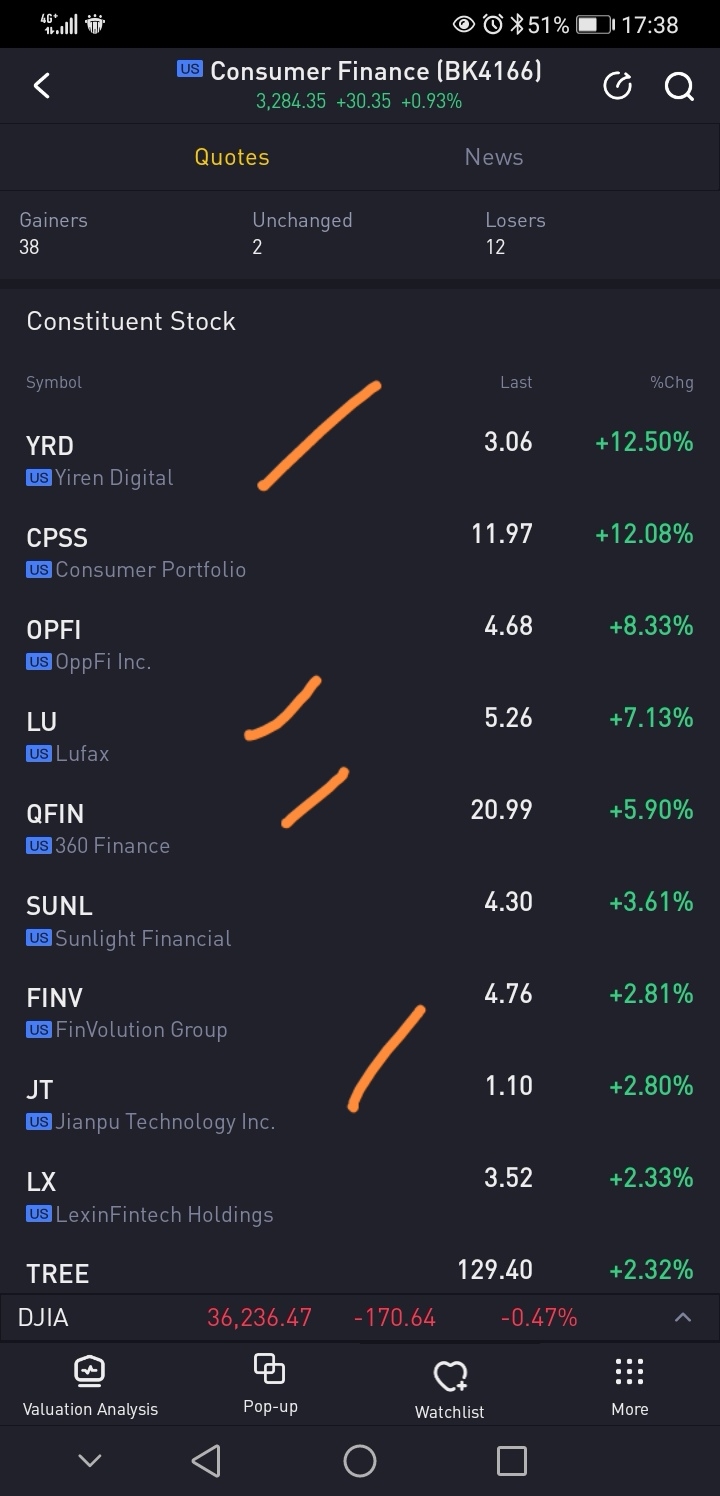Tap the Pop-up window icon
The width and height of the screenshot is (720, 1496).
pyautogui.click(x=270, y=1368)
